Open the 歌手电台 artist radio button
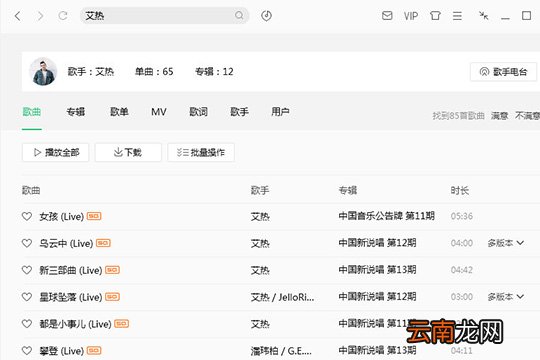 503,72
